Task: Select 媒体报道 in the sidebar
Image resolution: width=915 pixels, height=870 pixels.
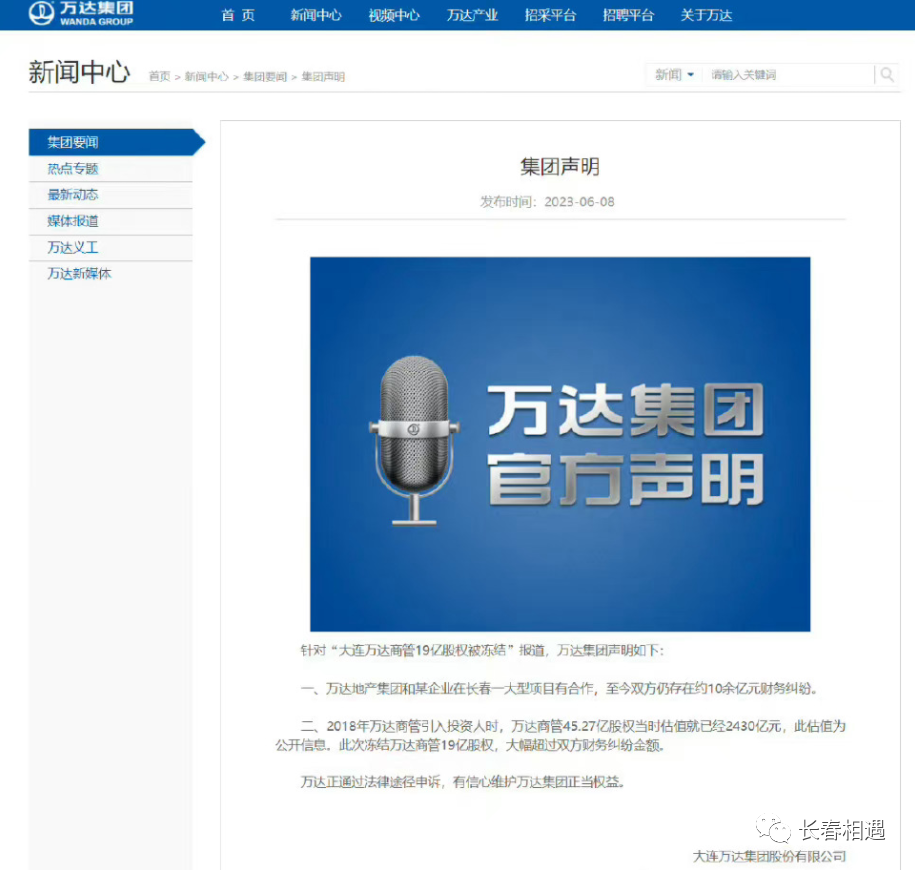Action: click(x=110, y=221)
